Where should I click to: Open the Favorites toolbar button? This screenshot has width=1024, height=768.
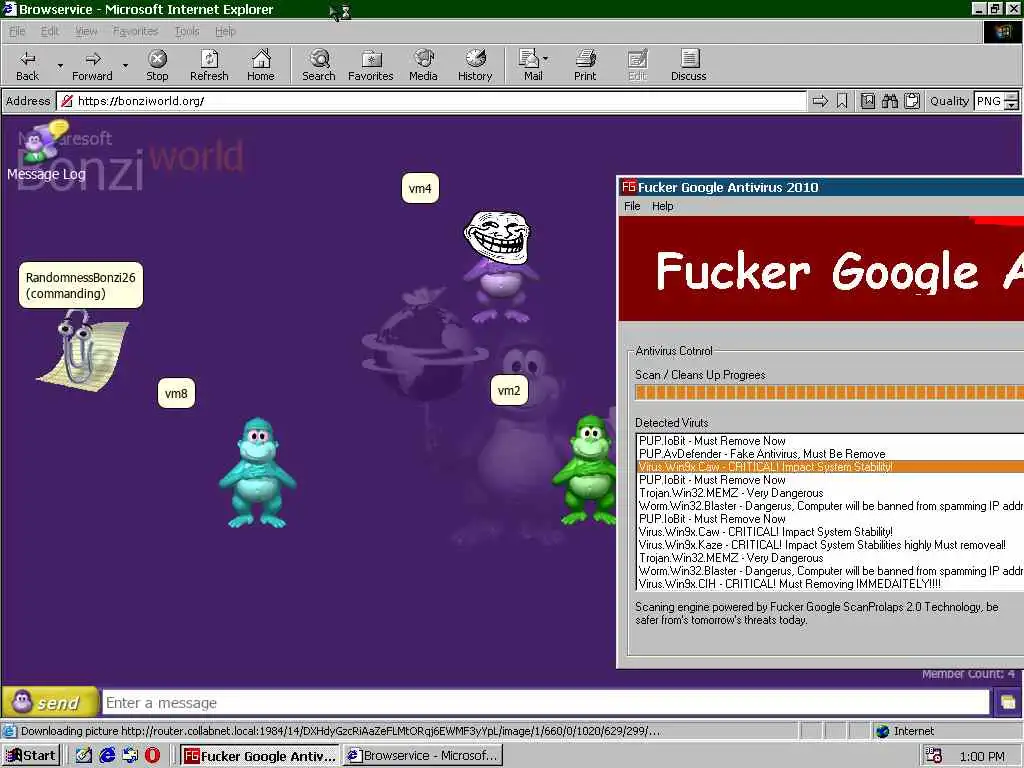[x=370, y=65]
